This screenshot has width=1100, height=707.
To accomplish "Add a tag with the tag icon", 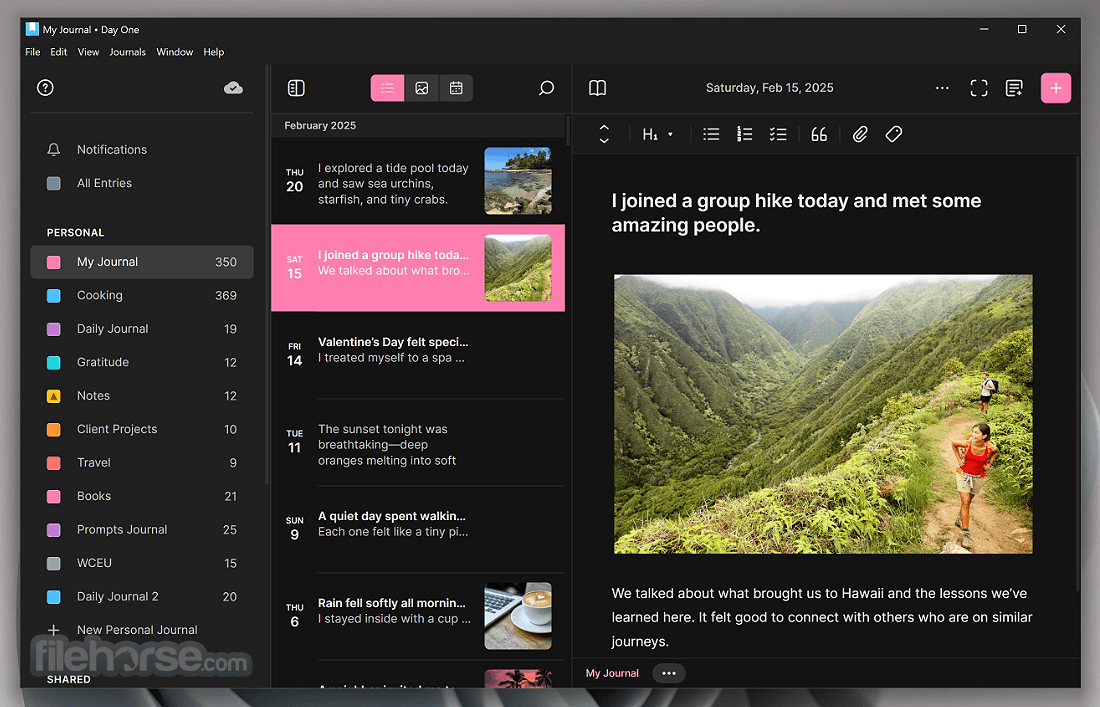I will pyautogui.click(x=893, y=134).
